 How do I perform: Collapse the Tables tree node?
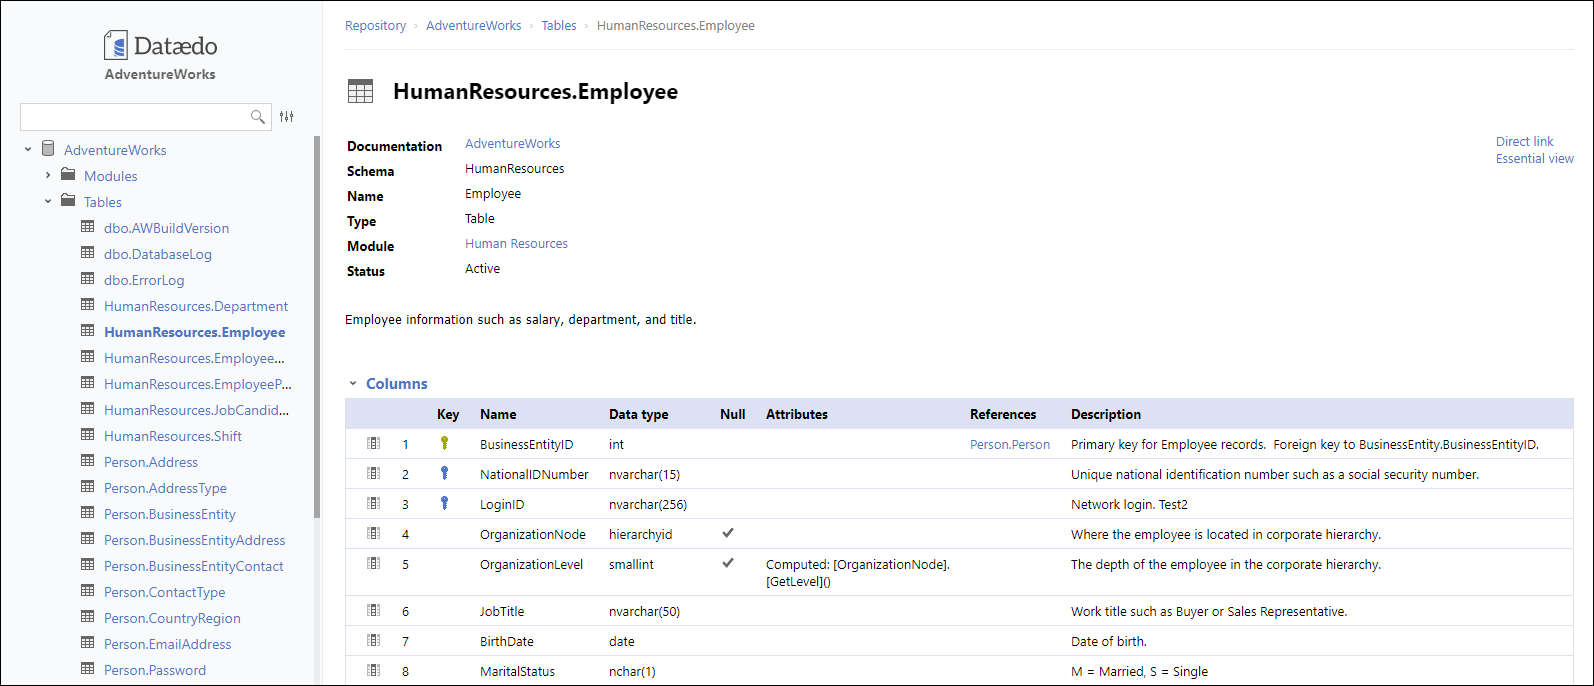point(48,202)
